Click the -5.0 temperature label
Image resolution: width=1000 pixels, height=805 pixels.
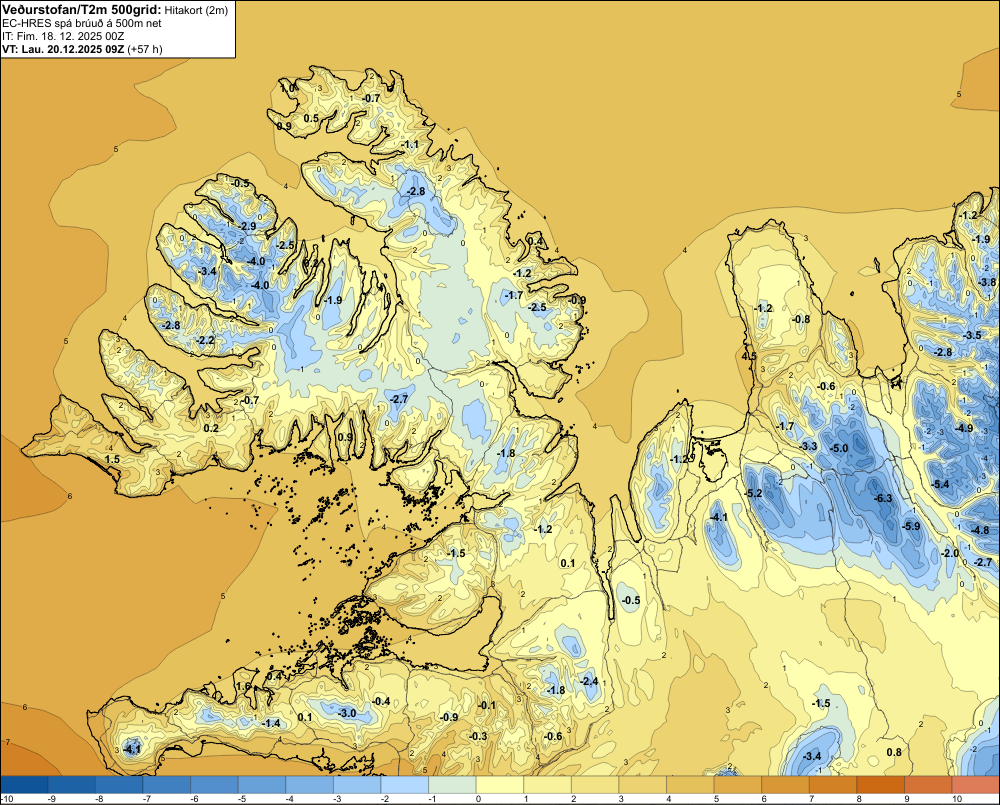pos(840,448)
